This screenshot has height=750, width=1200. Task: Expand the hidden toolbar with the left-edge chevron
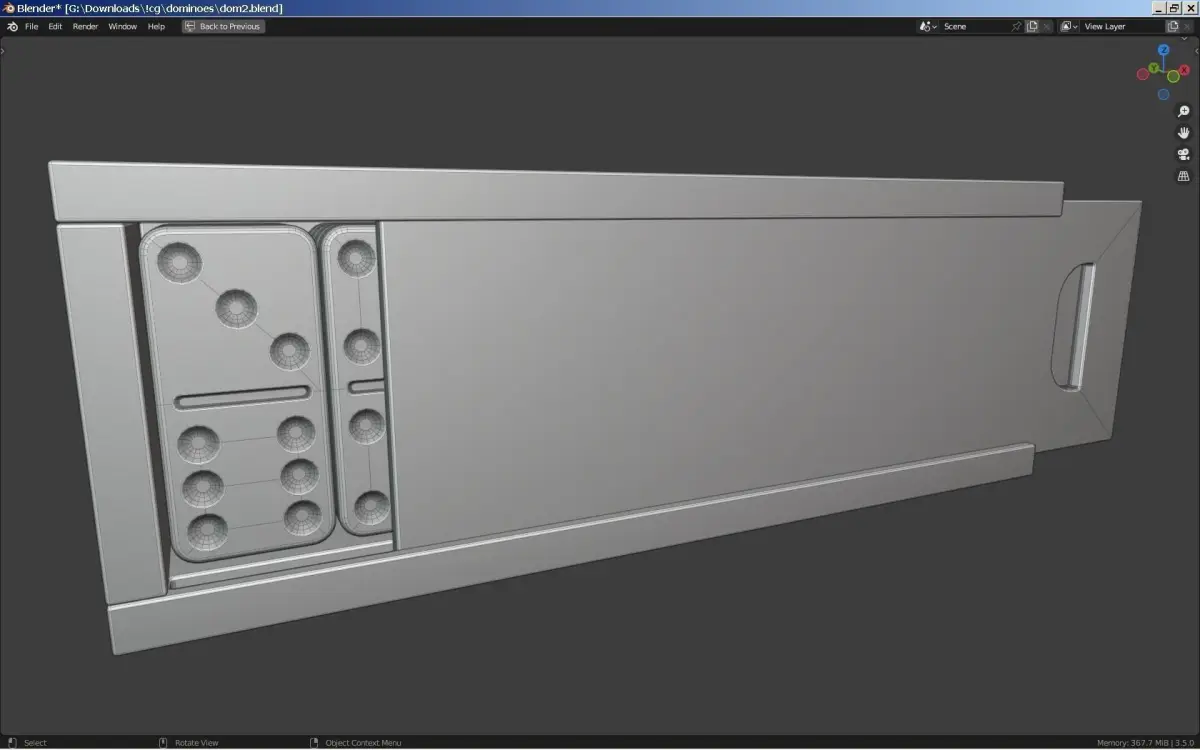3,49
